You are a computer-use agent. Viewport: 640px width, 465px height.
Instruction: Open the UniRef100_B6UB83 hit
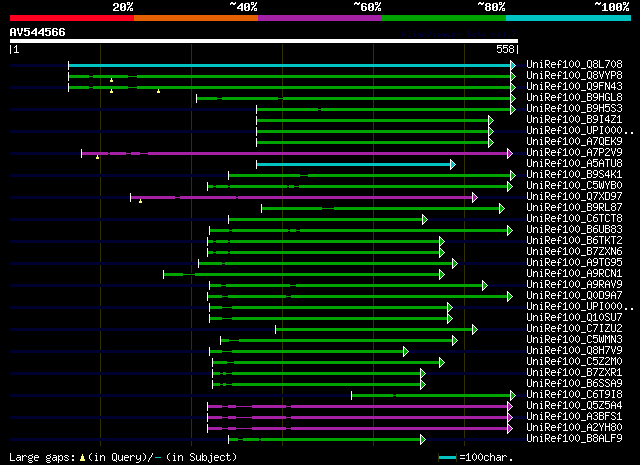tap(574, 229)
